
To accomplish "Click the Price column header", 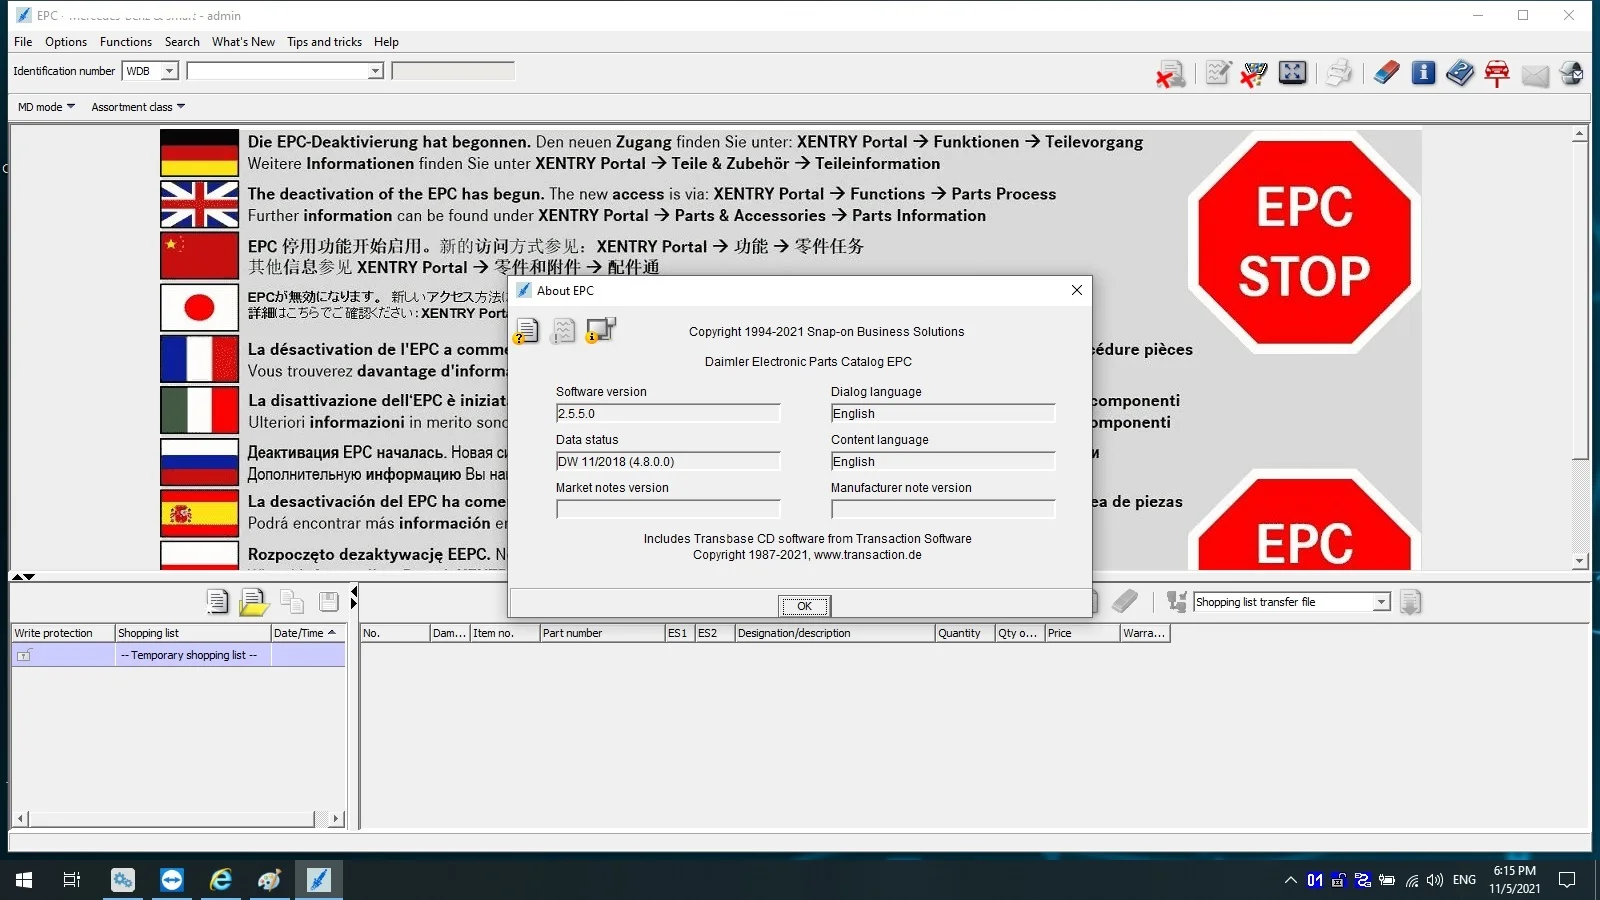I will [x=1082, y=633].
